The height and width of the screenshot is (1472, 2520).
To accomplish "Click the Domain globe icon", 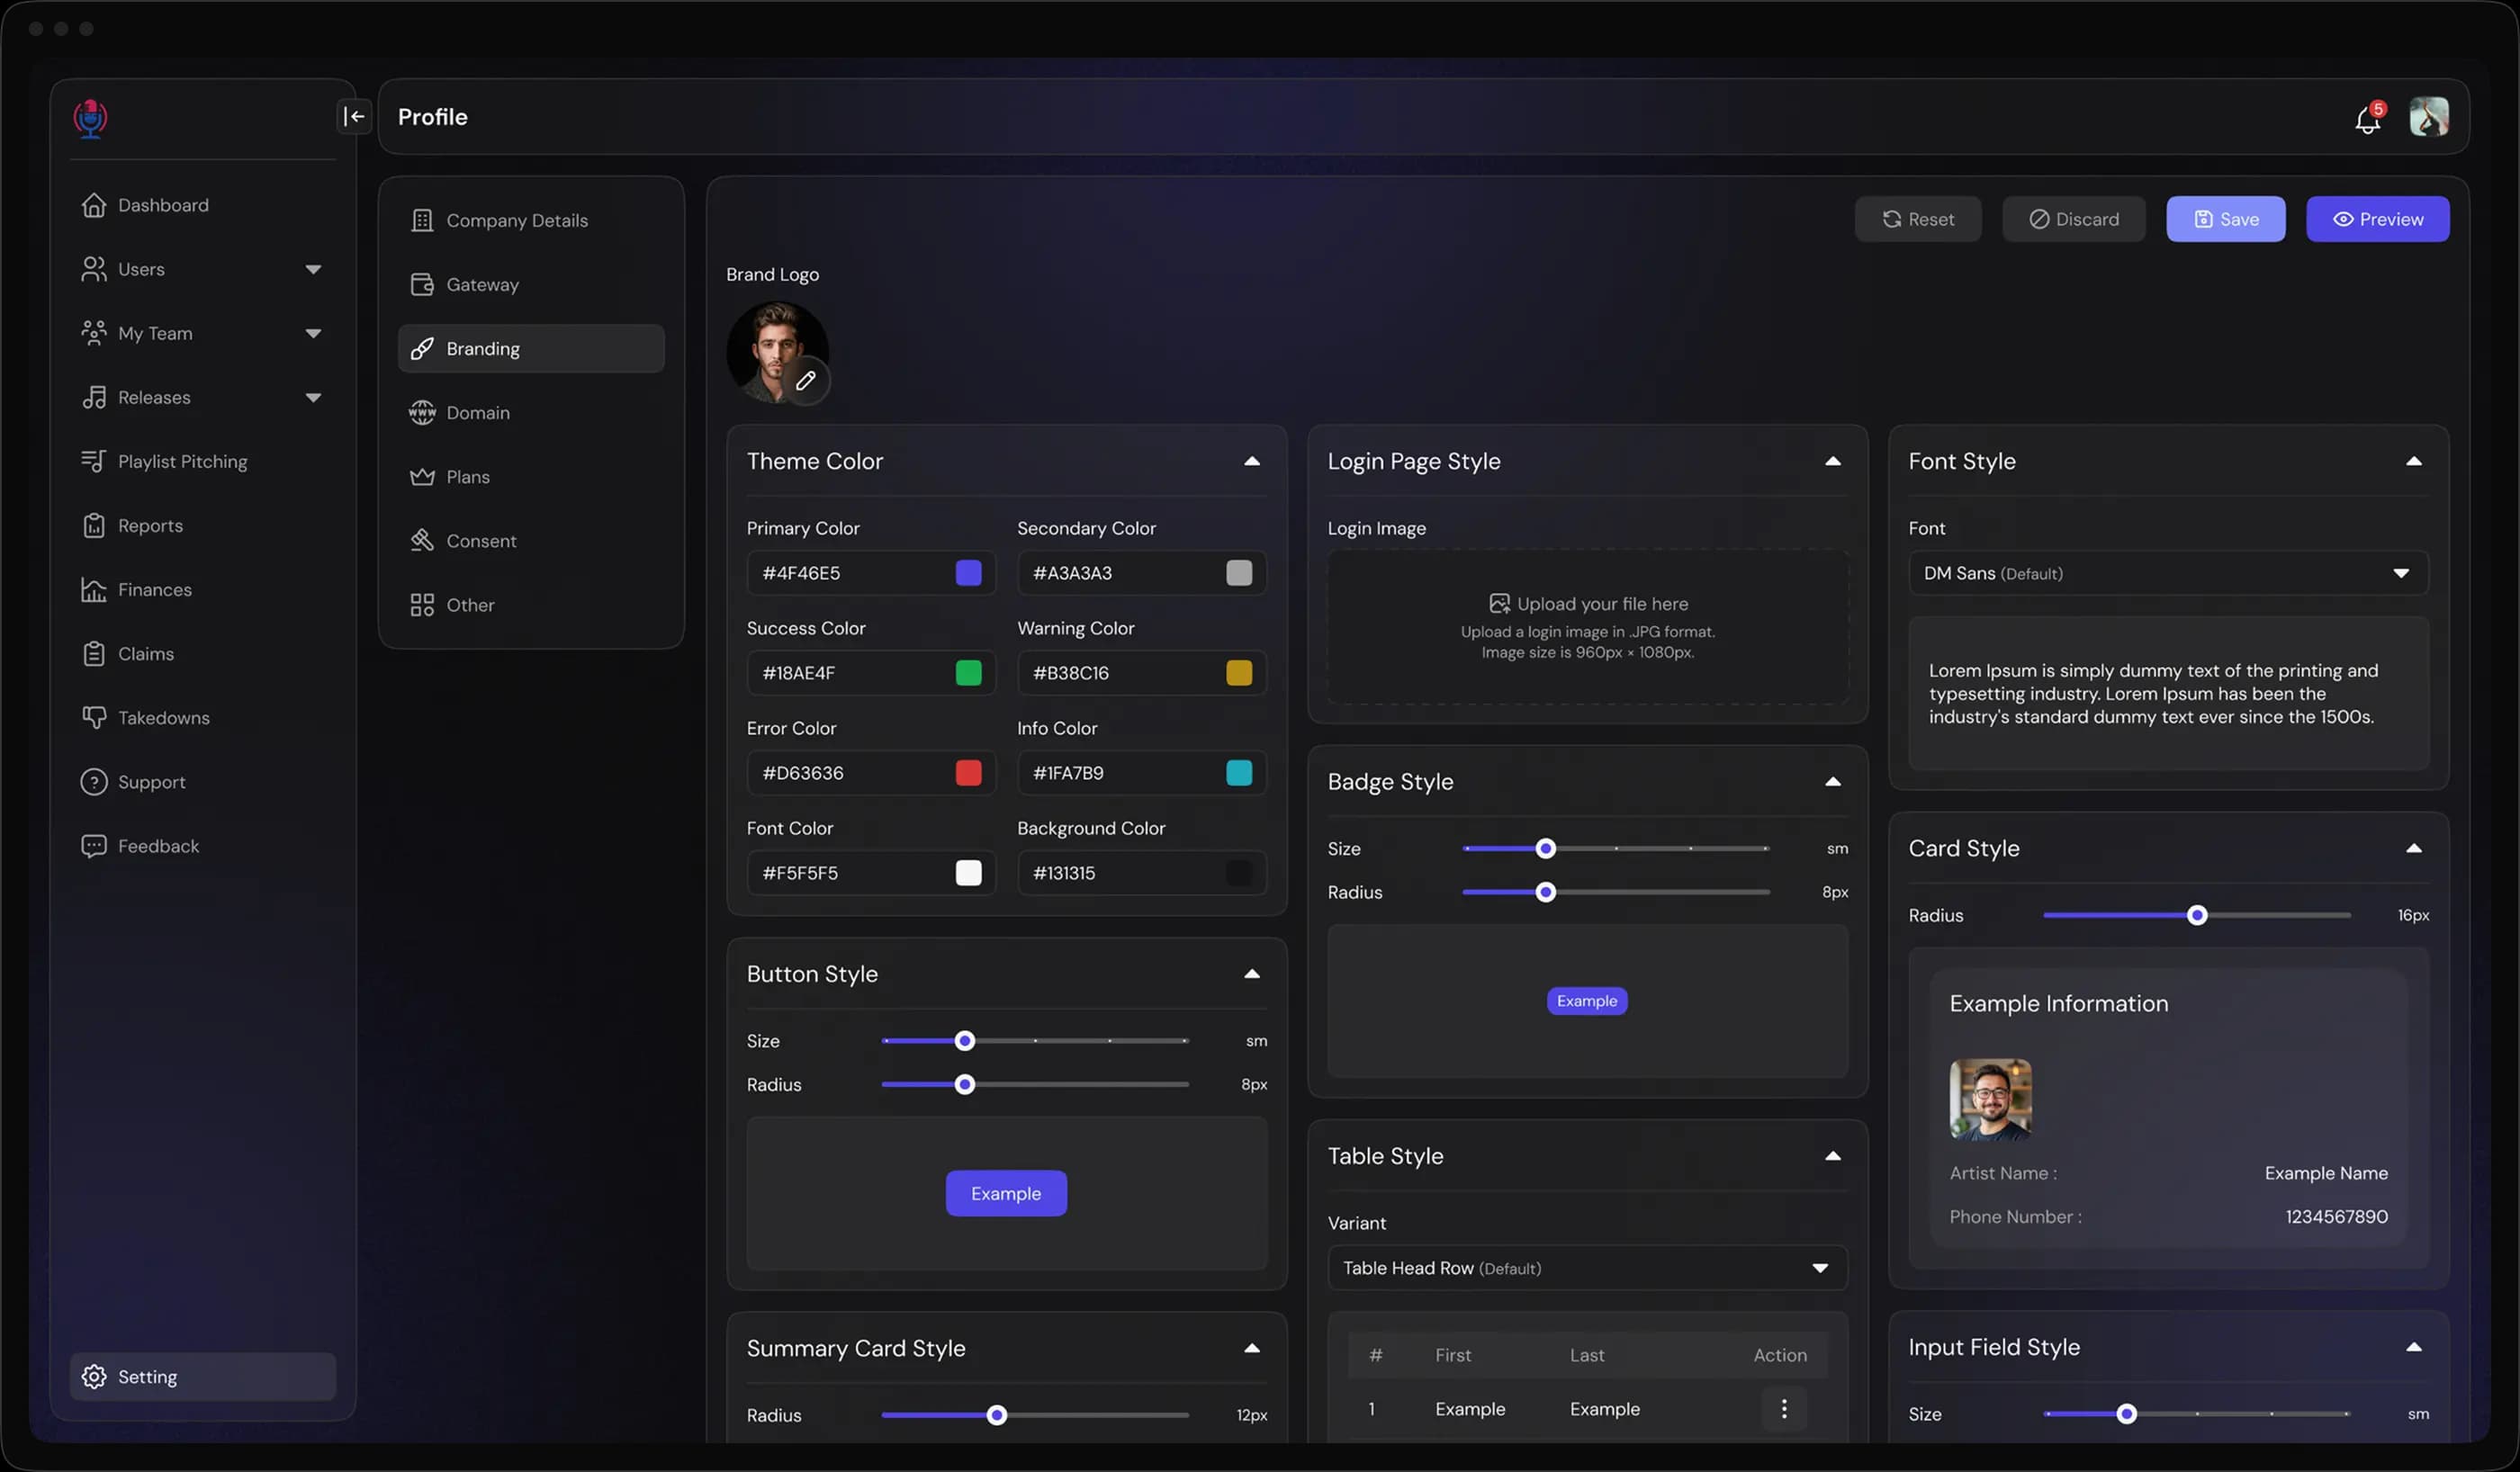I will coord(422,412).
